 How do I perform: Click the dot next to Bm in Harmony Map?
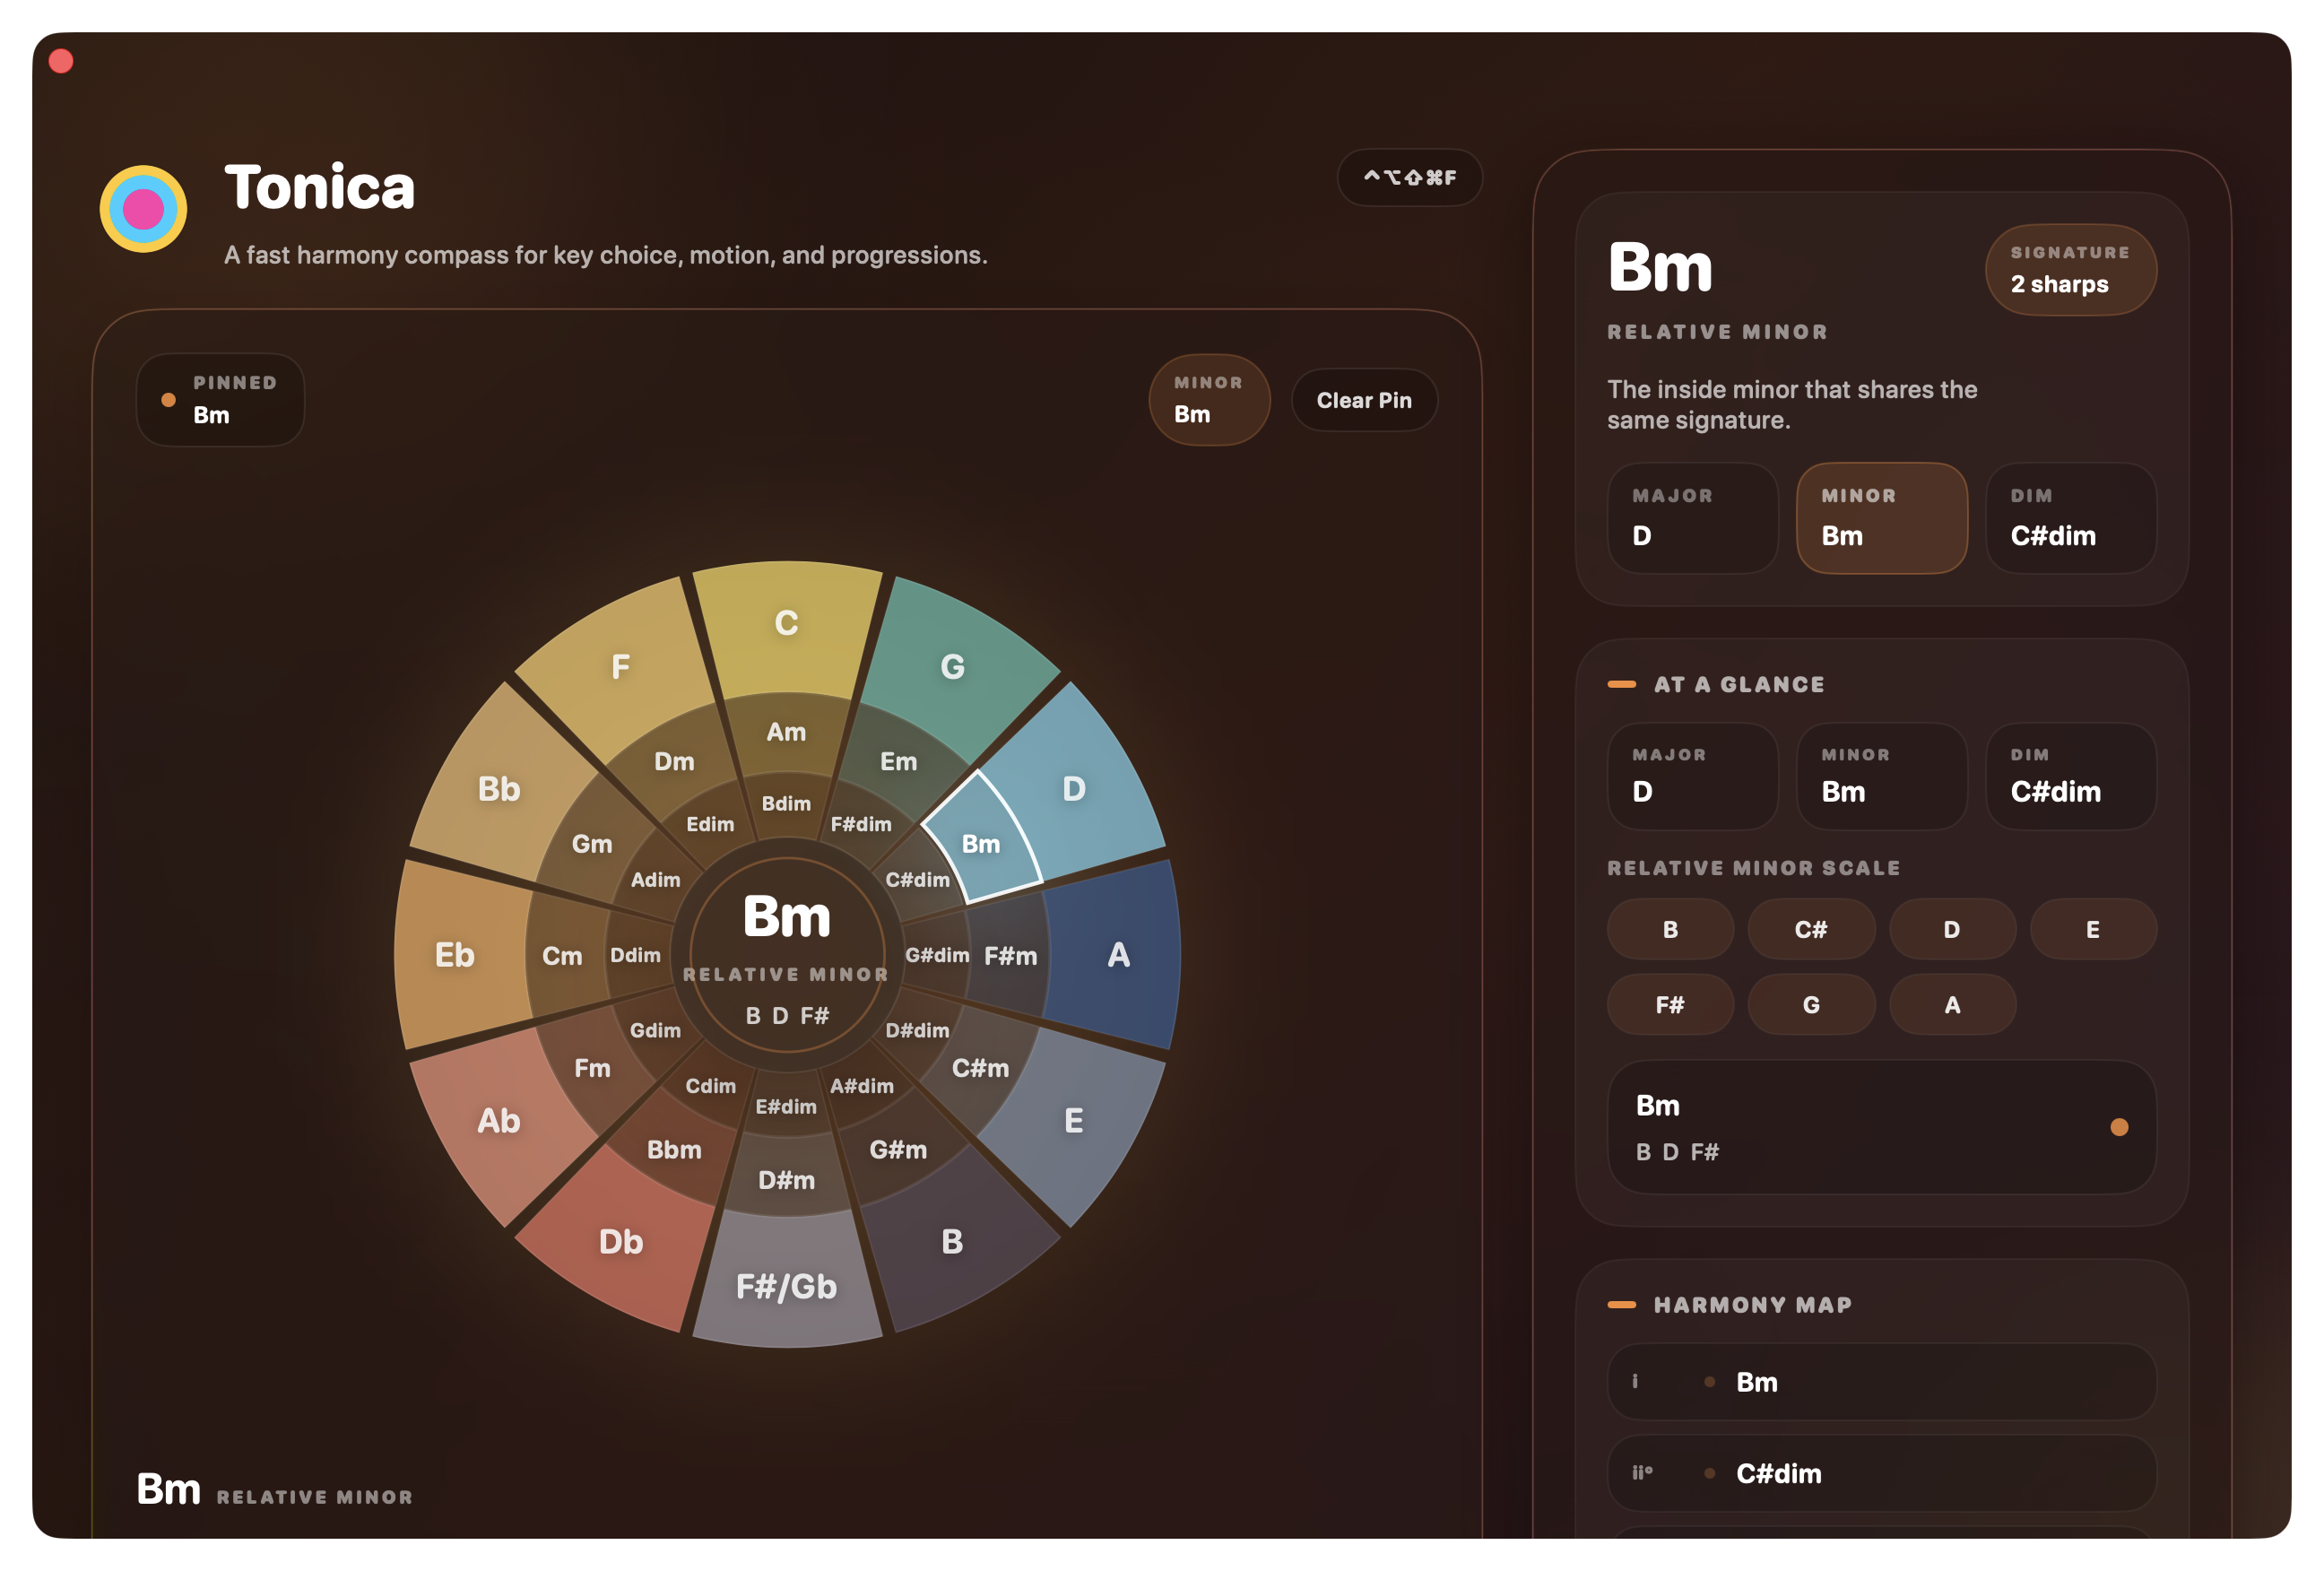click(x=1709, y=1381)
